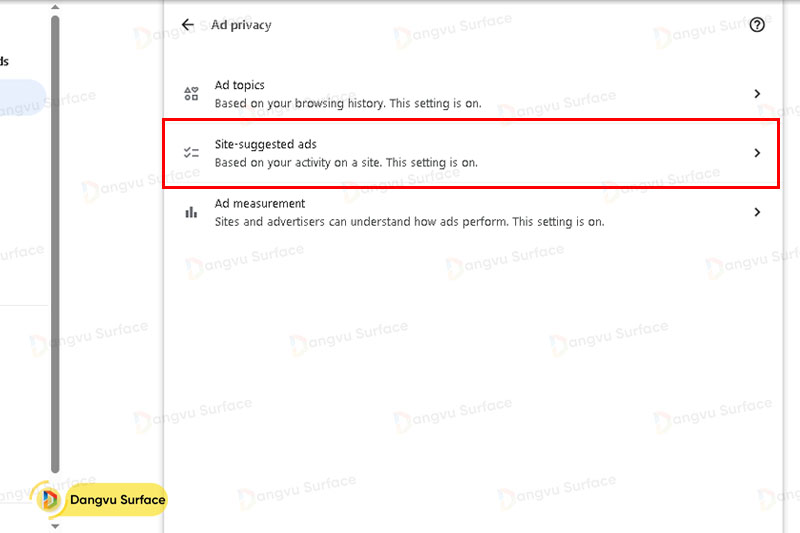Click the Dangvu Surface logo icon
800x533 pixels.
tap(50, 499)
